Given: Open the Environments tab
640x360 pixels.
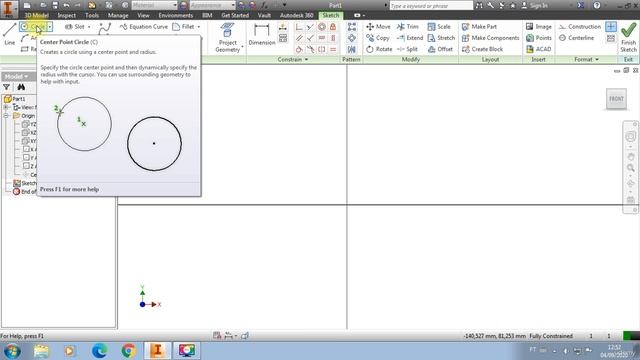Looking at the screenshot, I should coord(176,16).
